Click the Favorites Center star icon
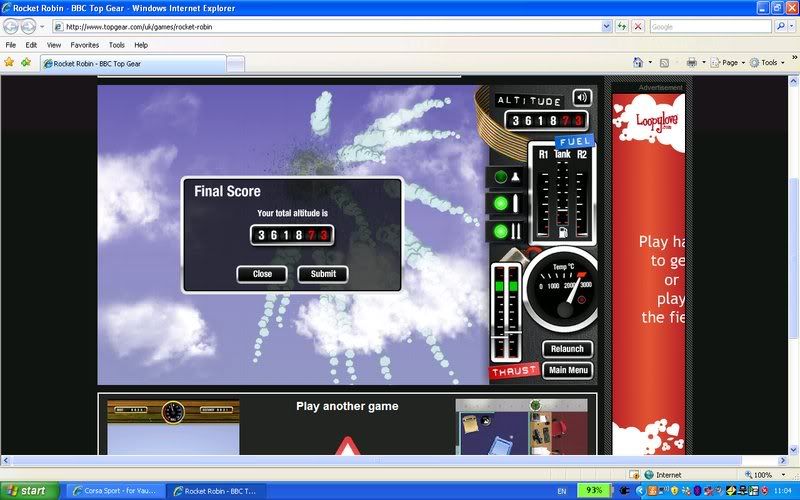The width and height of the screenshot is (800, 500). pos(10,62)
